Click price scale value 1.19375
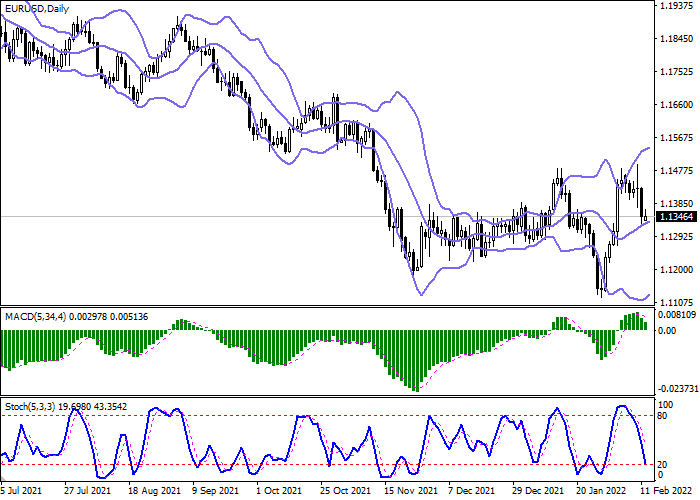Viewport: 700px width, 500px height. [677, 6]
